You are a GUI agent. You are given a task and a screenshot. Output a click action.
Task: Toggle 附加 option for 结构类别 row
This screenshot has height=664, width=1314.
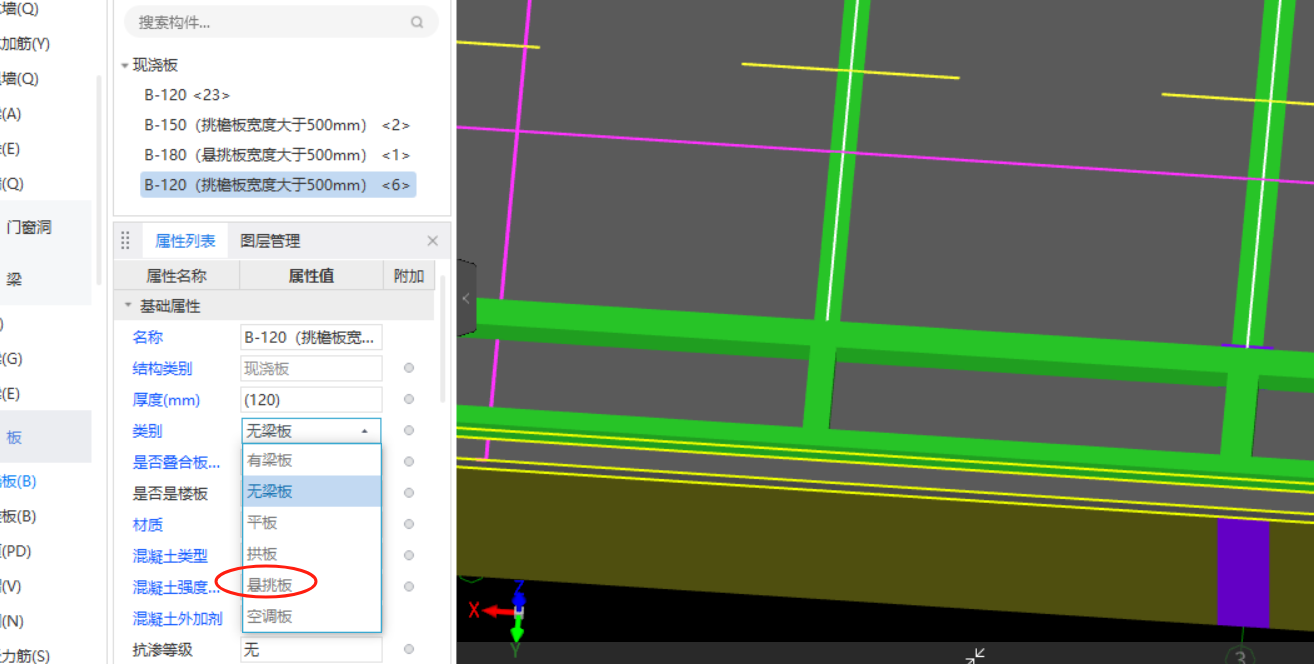click(409, 368)
